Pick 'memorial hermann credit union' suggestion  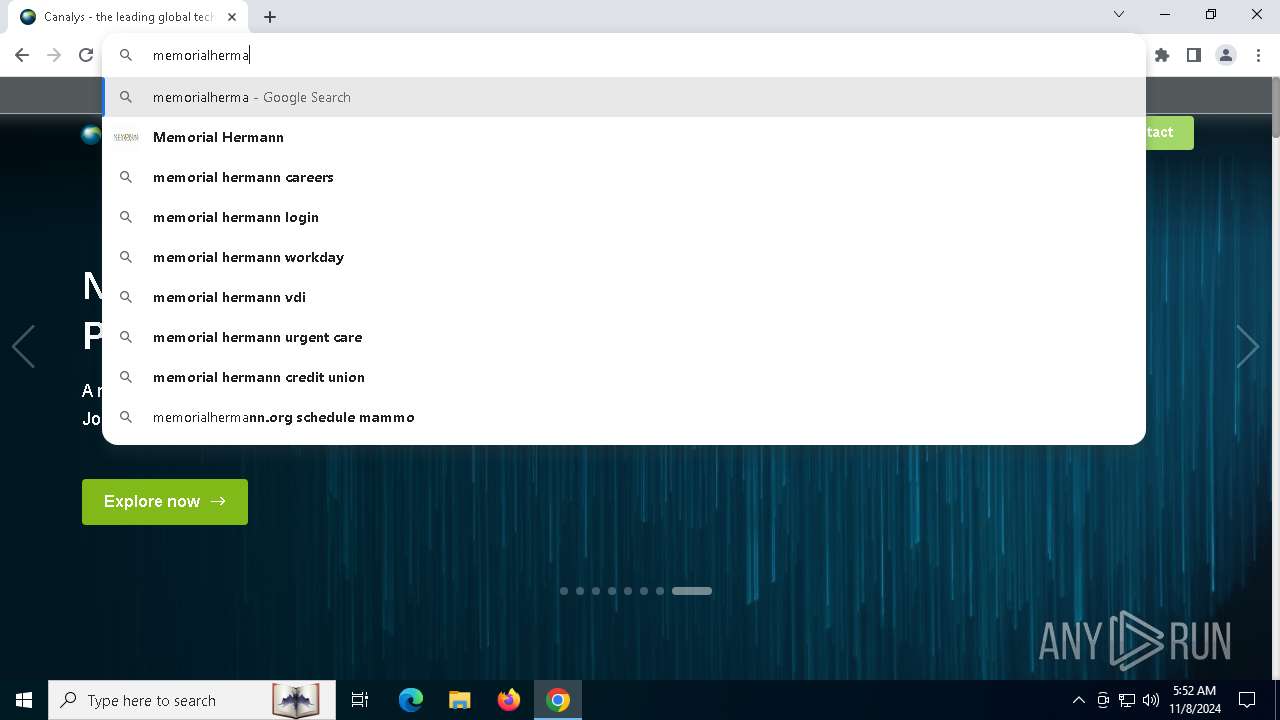(624, 377)
